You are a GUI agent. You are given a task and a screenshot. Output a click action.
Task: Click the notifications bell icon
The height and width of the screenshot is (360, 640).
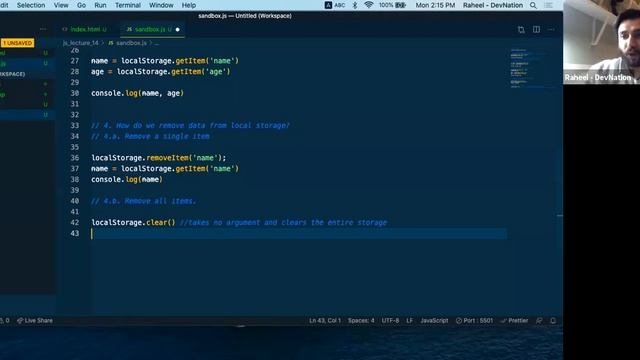[553, 320]
